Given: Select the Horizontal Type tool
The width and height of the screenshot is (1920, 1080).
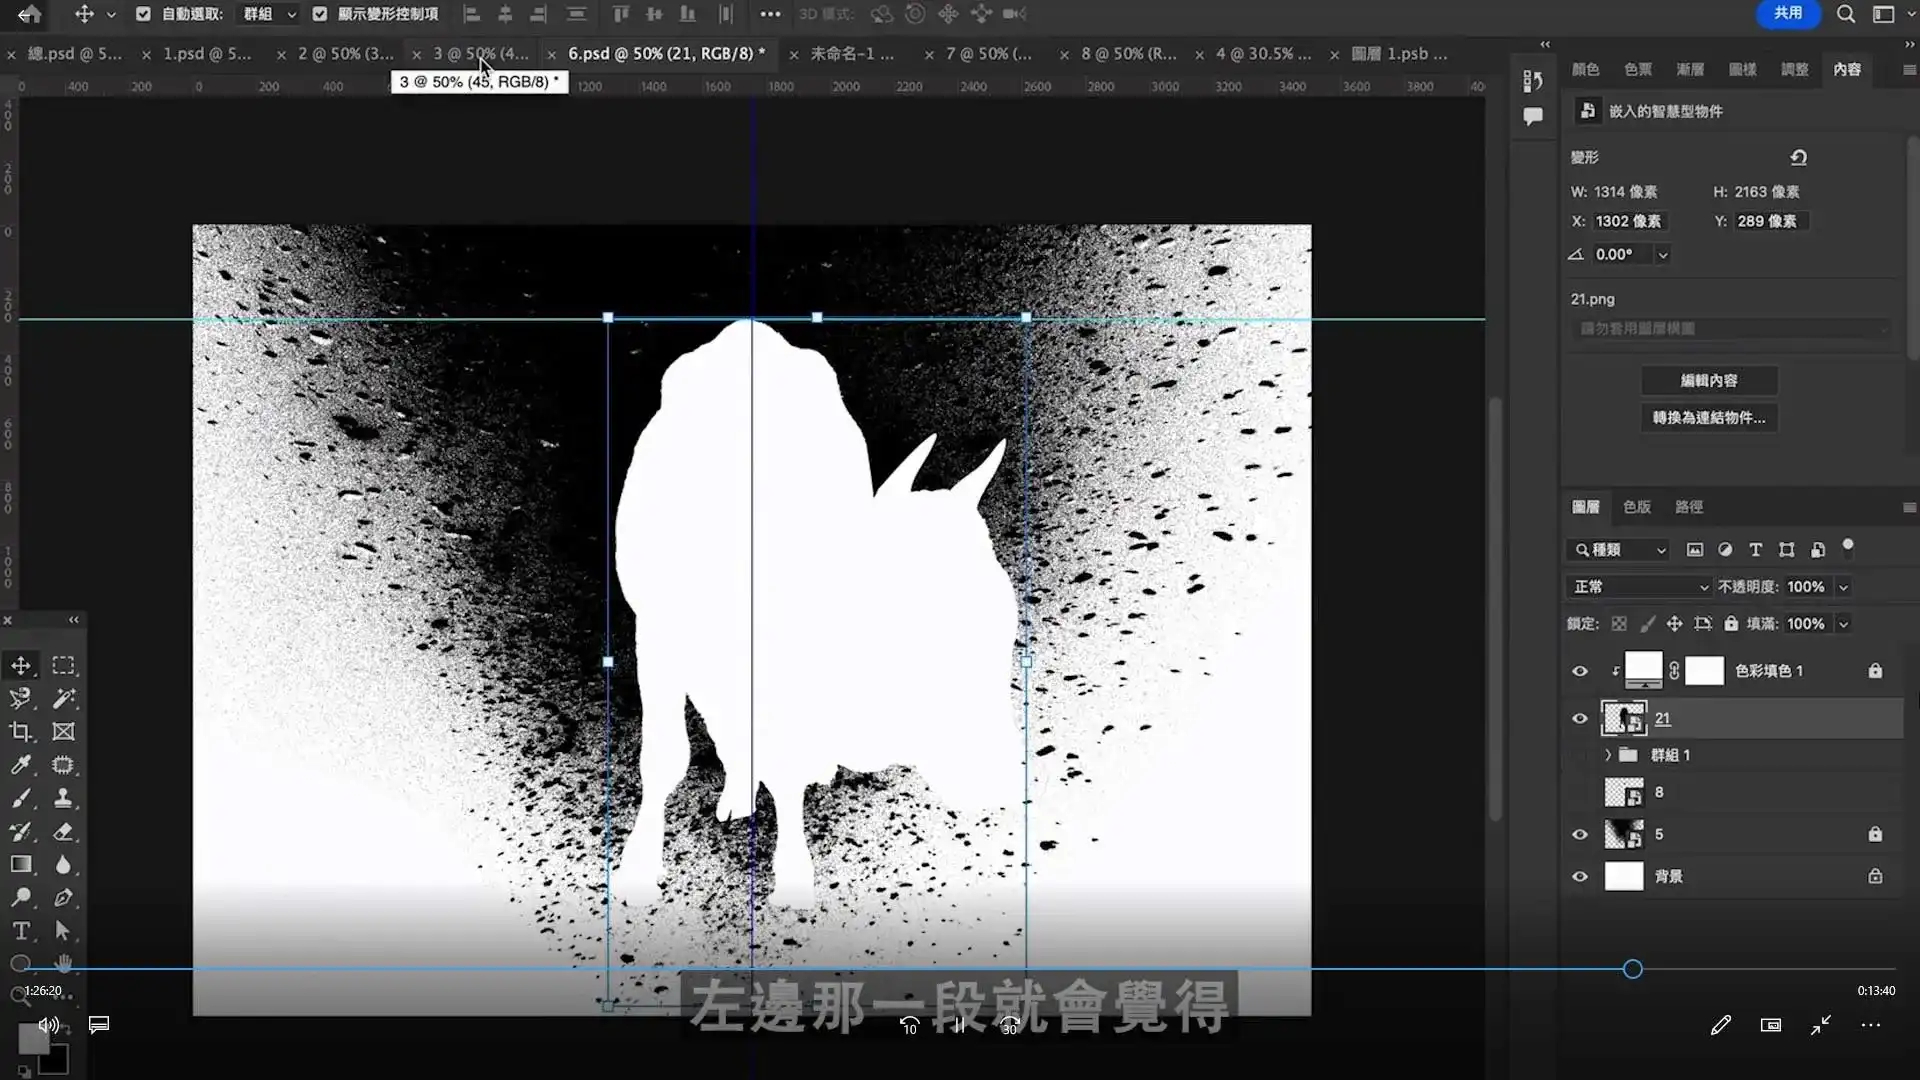Looking at the screenshot, I should (21, 931).
